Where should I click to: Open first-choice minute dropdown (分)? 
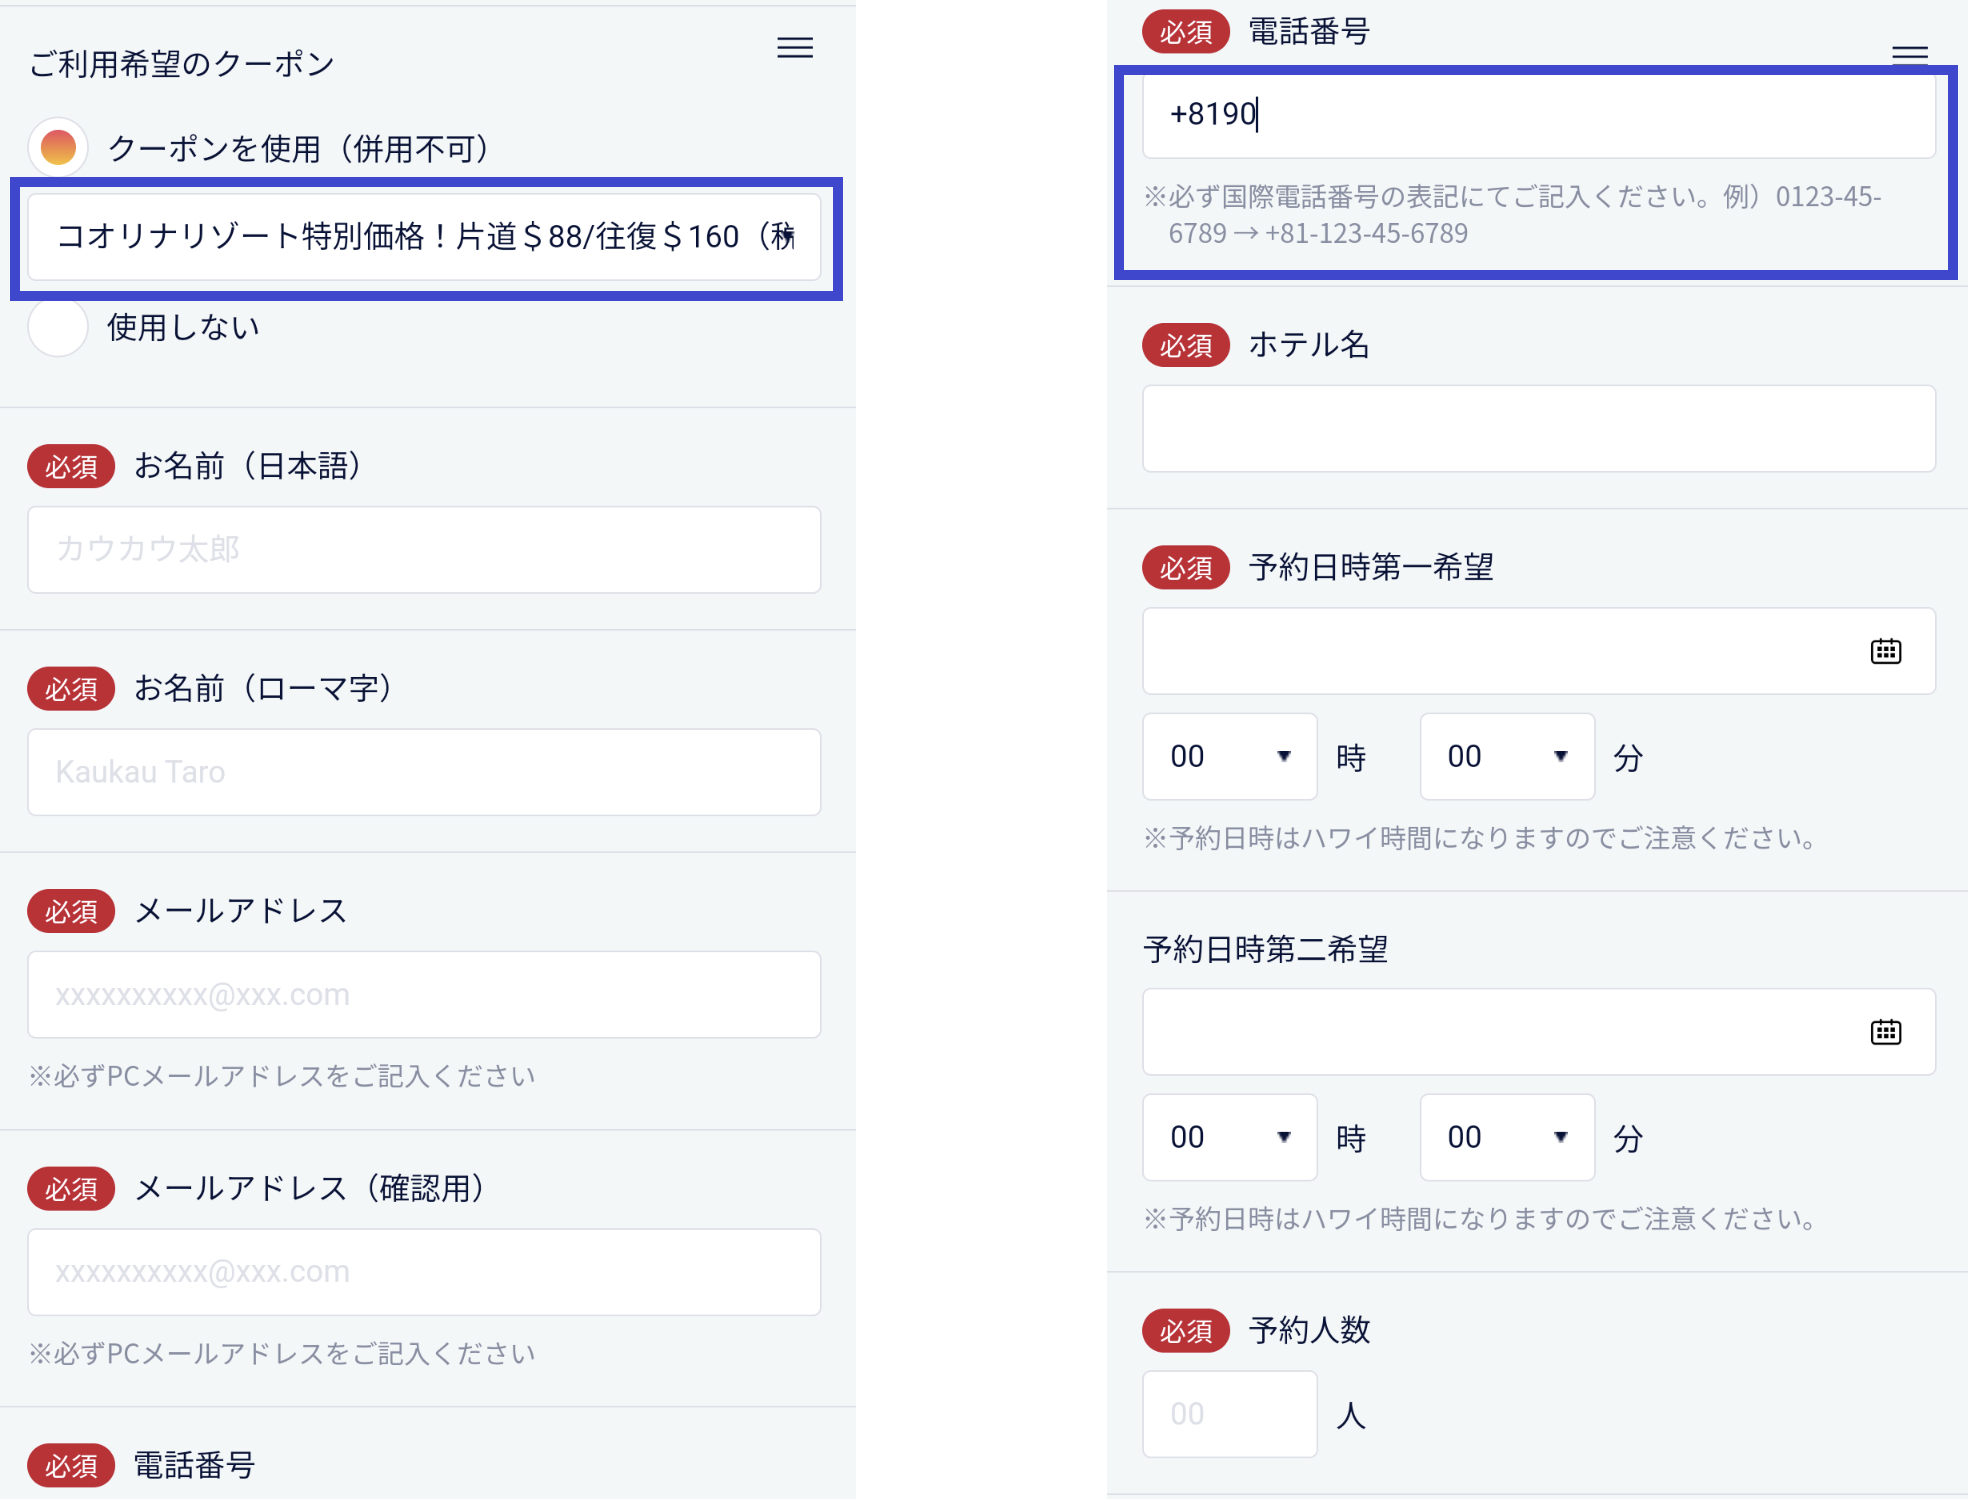[x=1506, y=756]
